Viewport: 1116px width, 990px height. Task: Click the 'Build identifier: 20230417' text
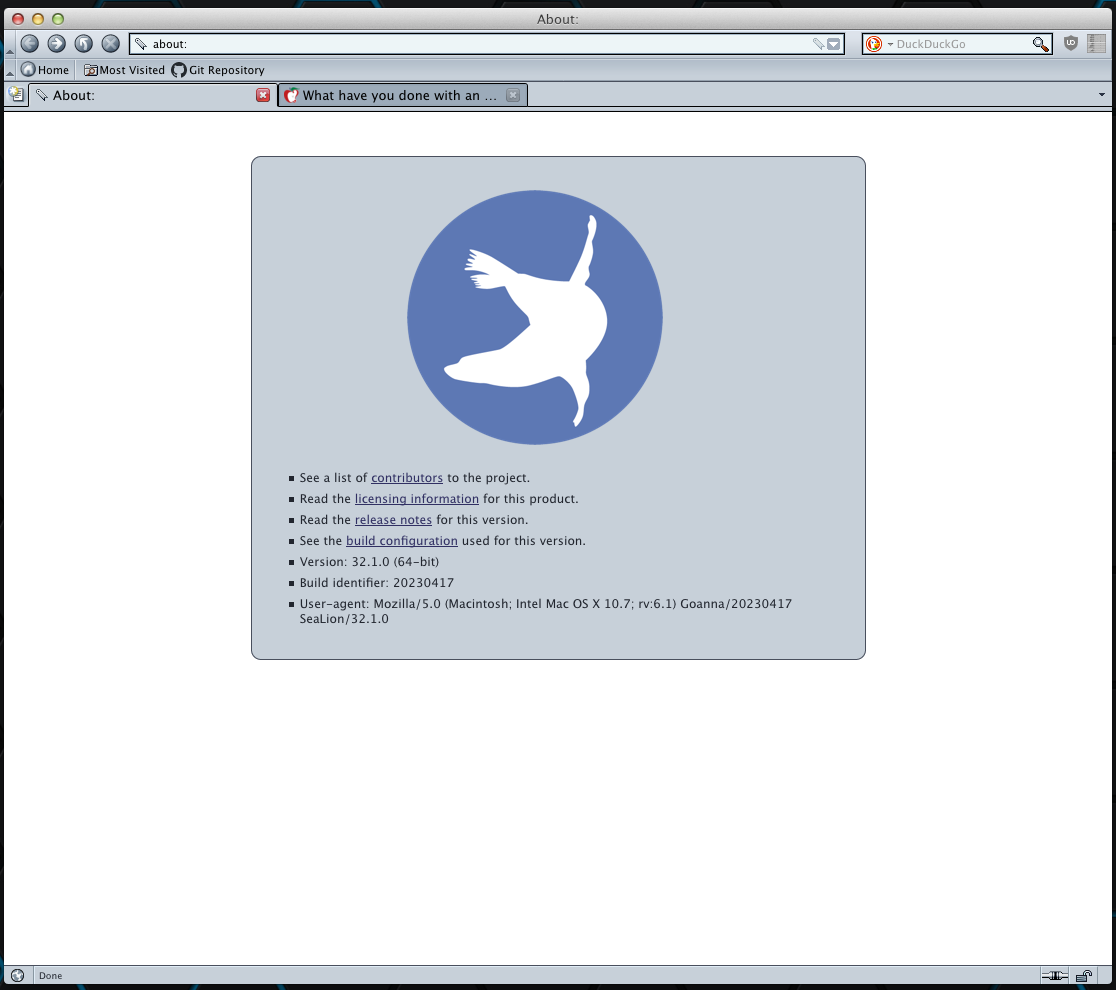pyautogui.click(x=377, y=583)
